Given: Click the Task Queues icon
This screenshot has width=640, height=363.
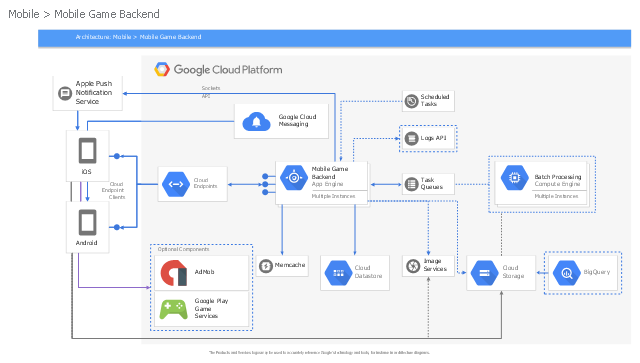Looking at the screenshot, I should click(x=411, y=184).
